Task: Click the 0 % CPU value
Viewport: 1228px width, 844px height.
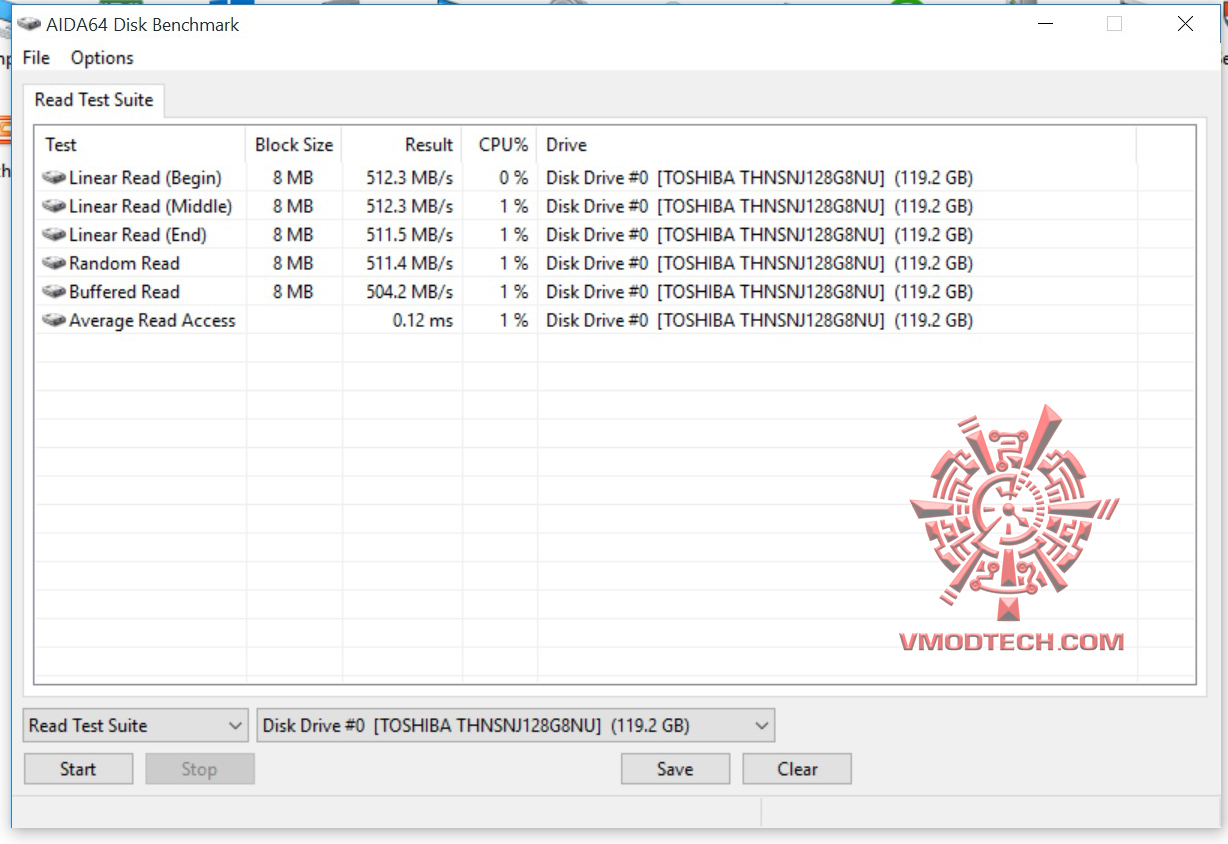Action: click(514, 178)
